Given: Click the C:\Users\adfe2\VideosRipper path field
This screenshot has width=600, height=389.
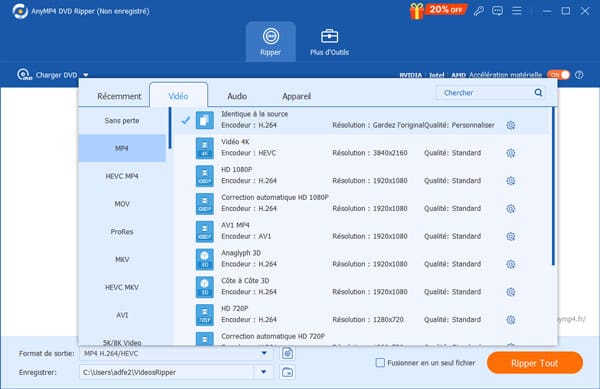Looking at the screenshot, I should [x=167, y=372].
